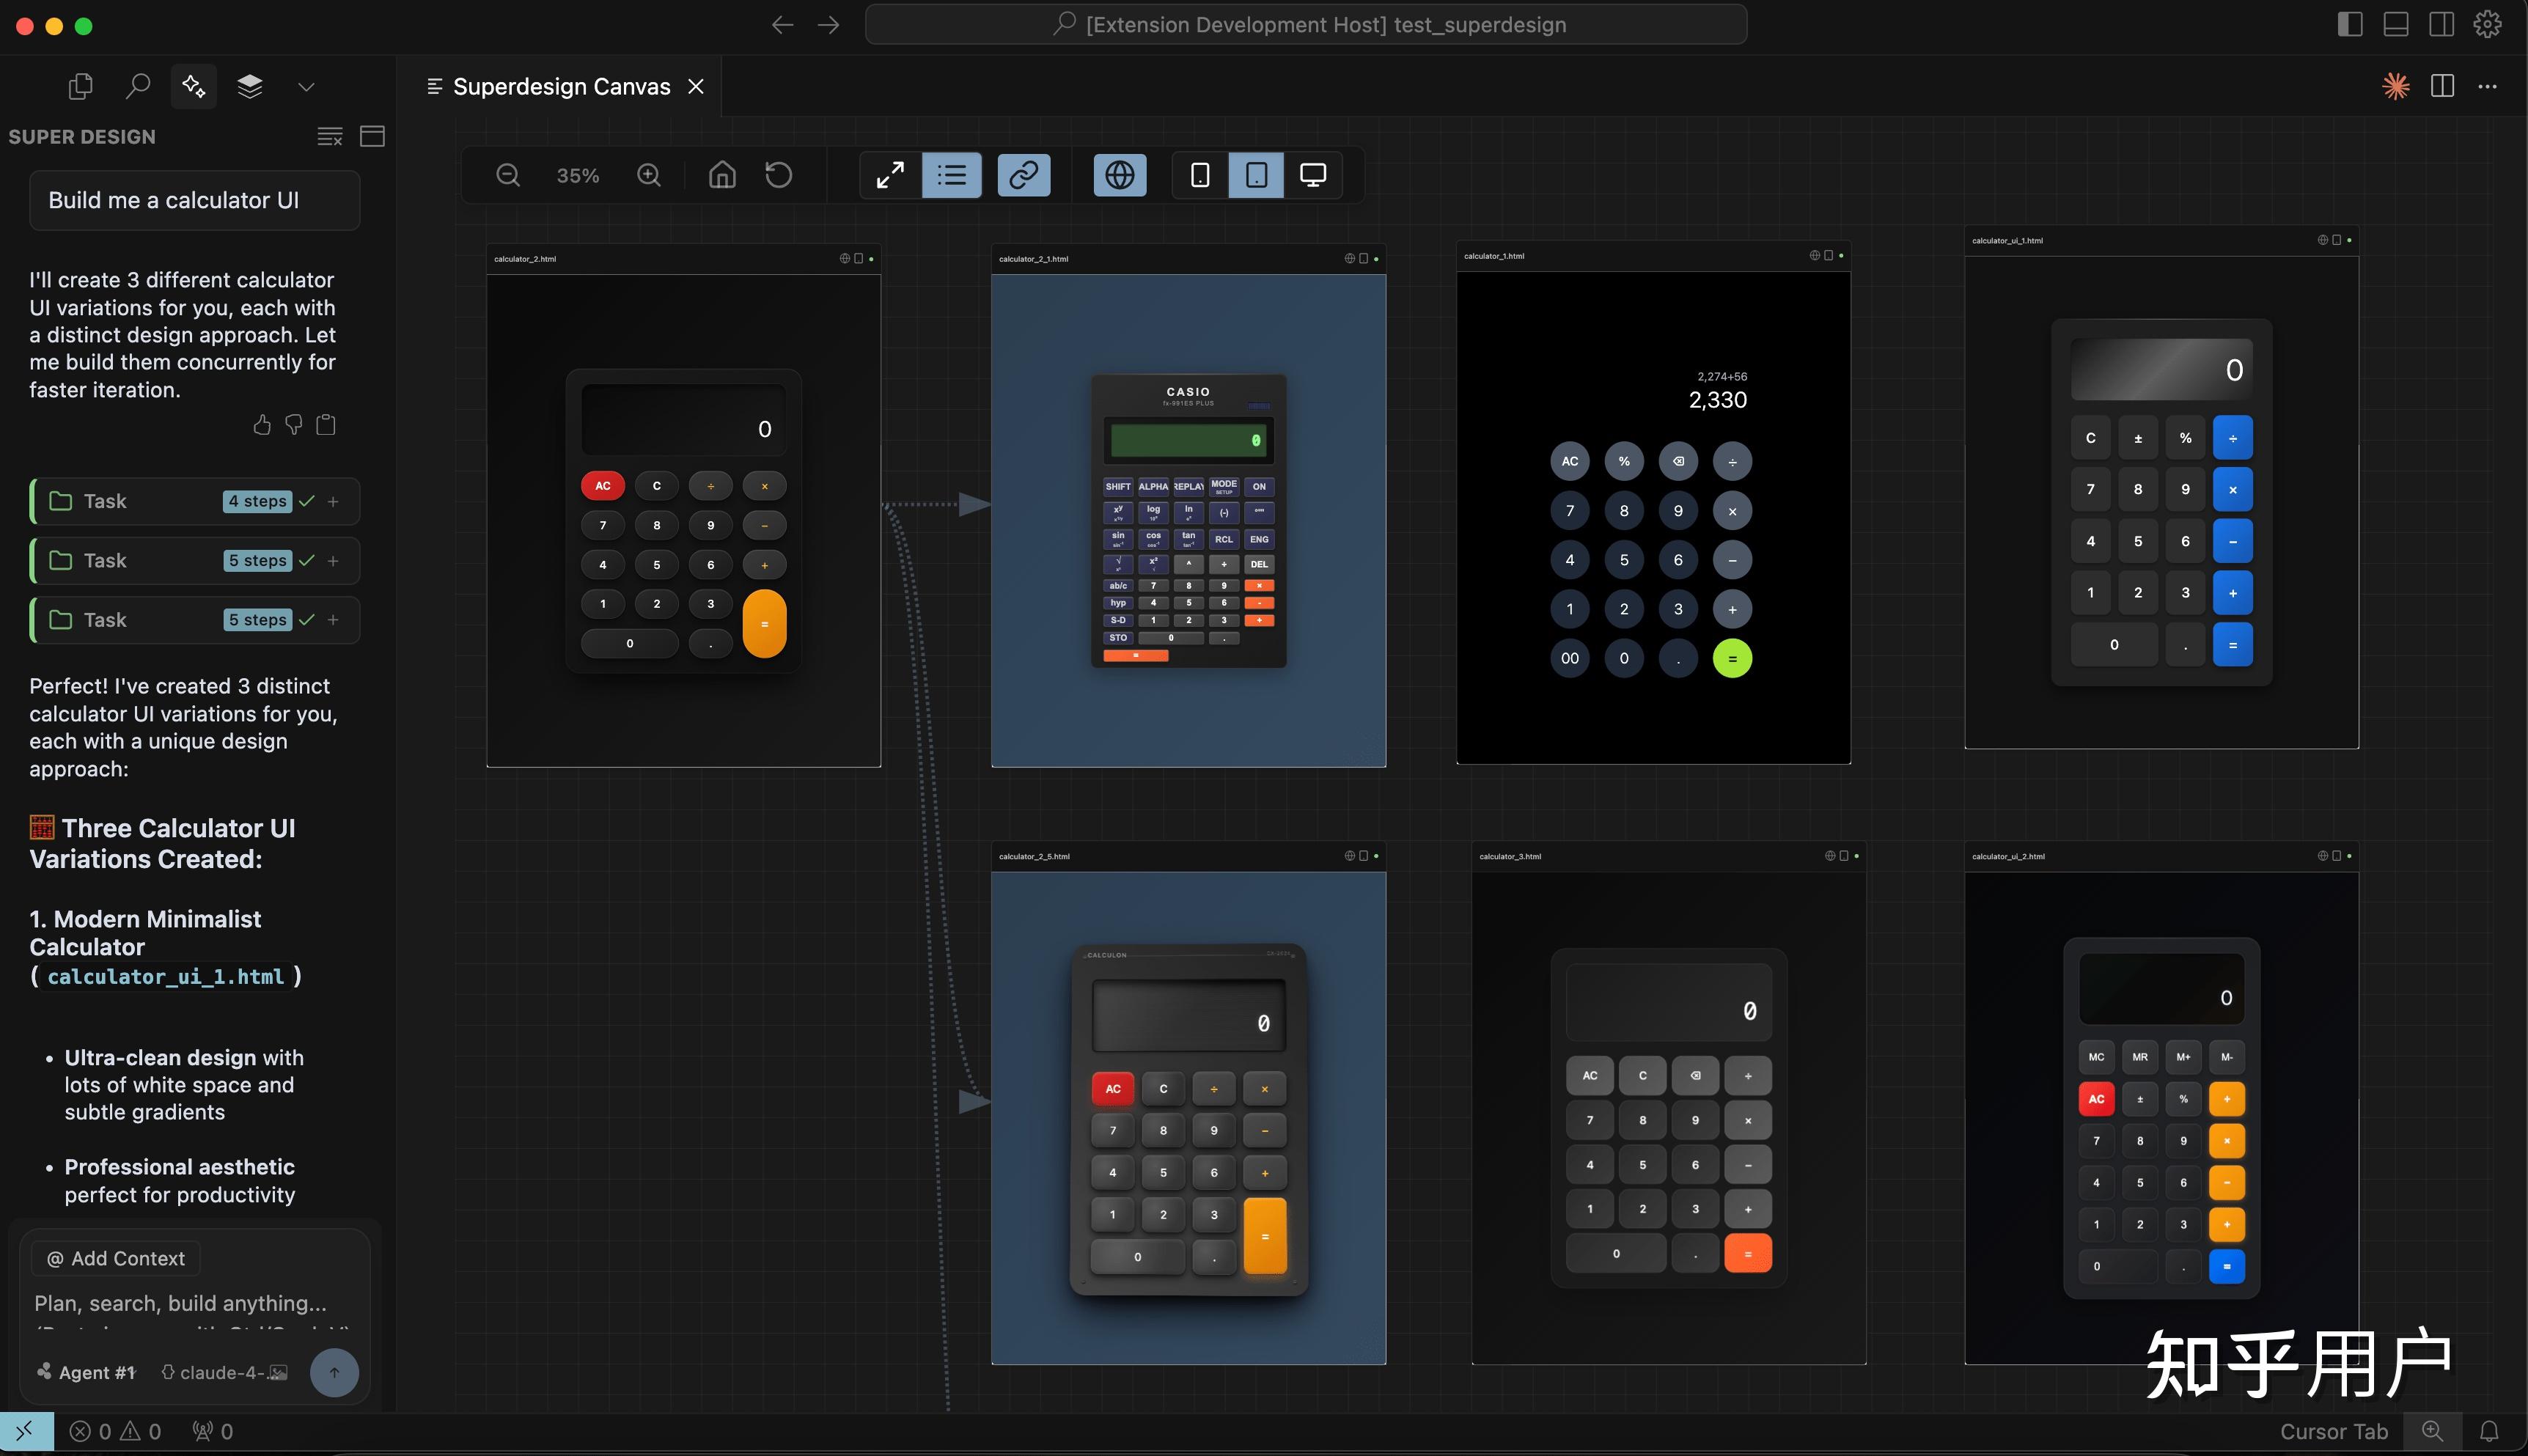Select the mobile viewport size
This screenshot has width=2528, height=1456.
tap(1200, 175)
